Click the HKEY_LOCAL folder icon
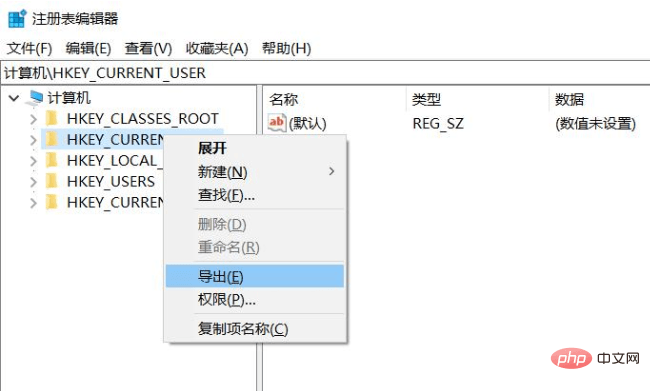The height and width of the screenshot is (391, 650). coord(52,160)
